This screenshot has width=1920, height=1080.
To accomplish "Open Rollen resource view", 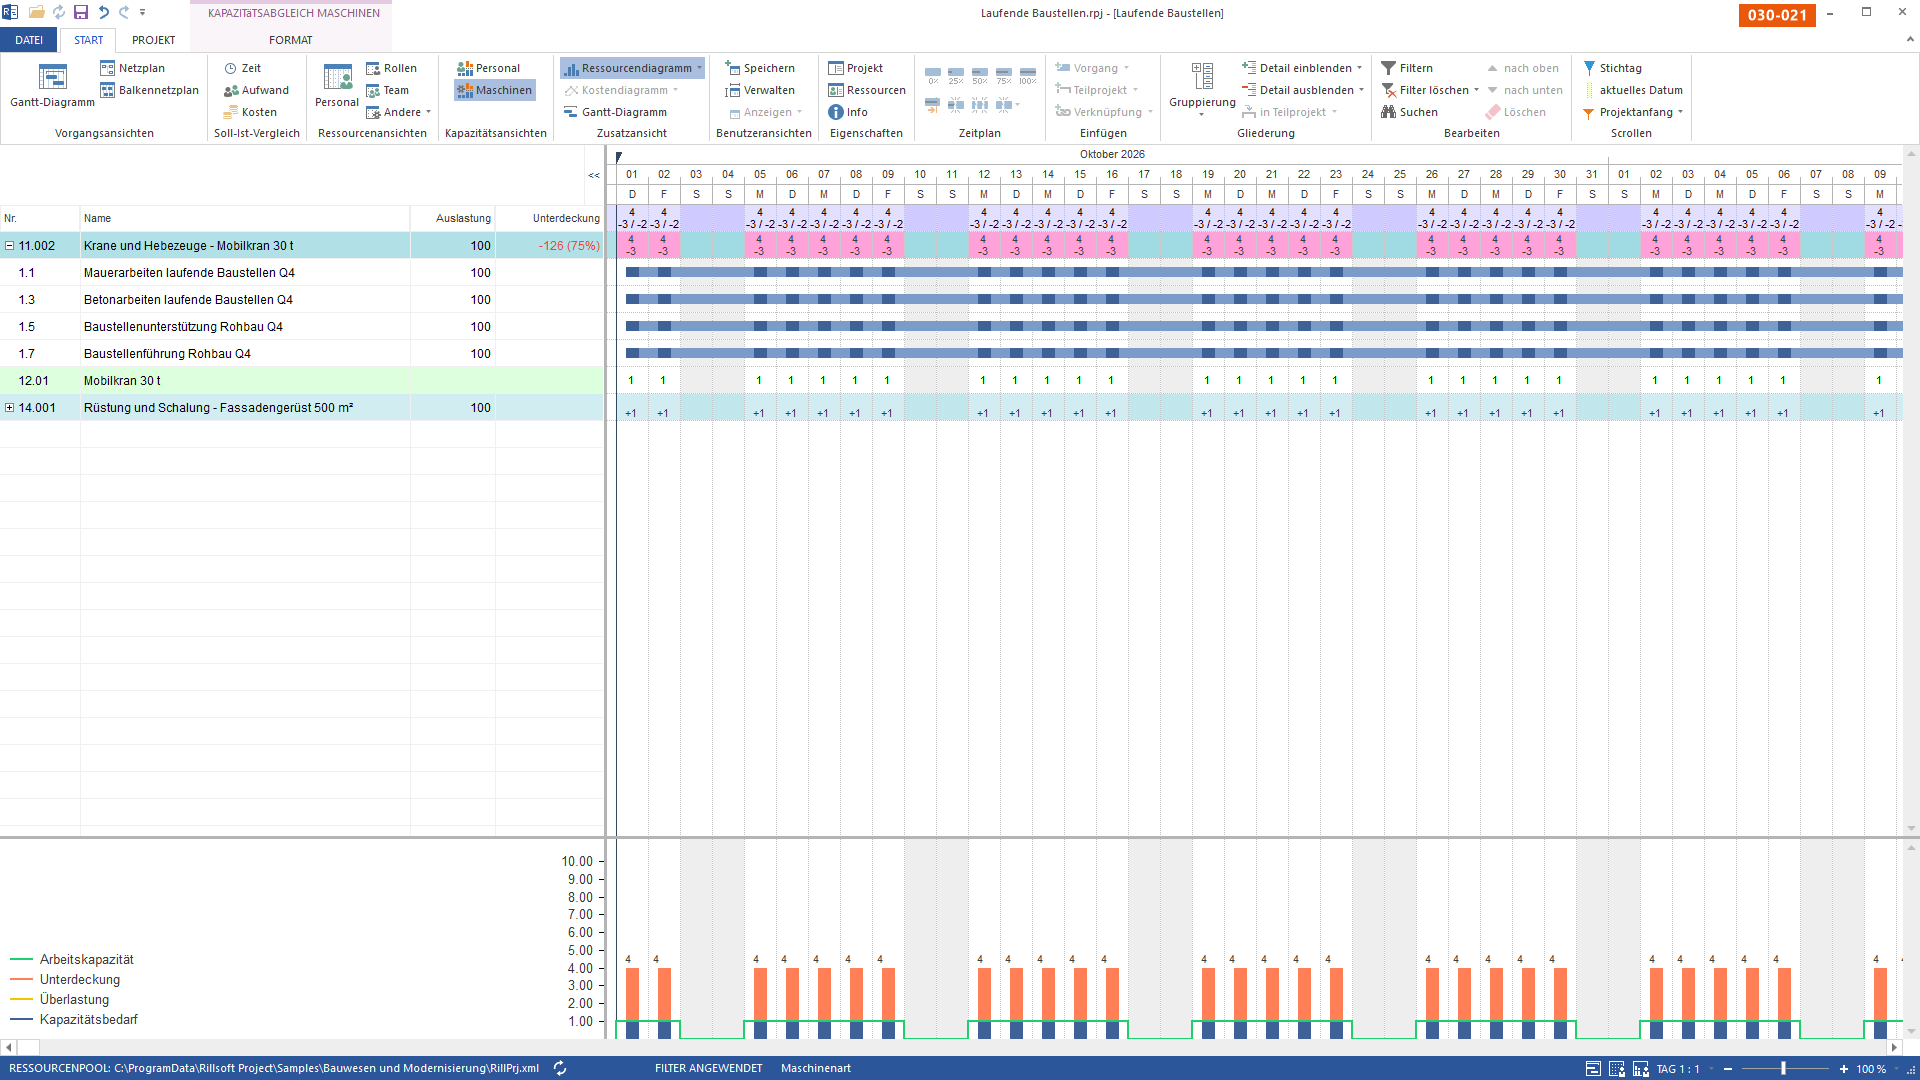I will 391,68.
